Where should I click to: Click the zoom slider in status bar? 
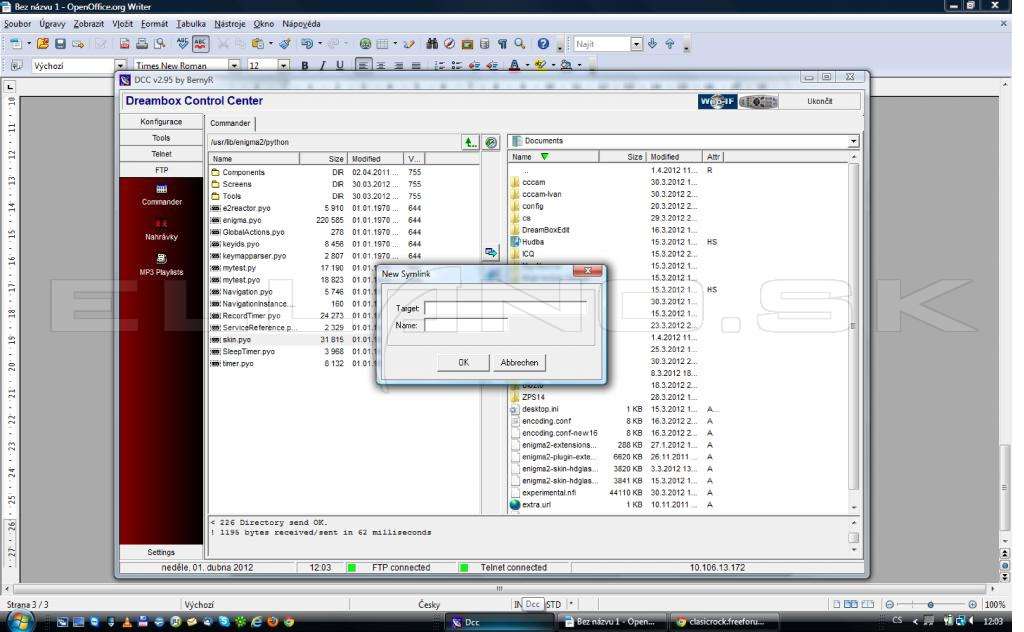click(x=931, y=605)
